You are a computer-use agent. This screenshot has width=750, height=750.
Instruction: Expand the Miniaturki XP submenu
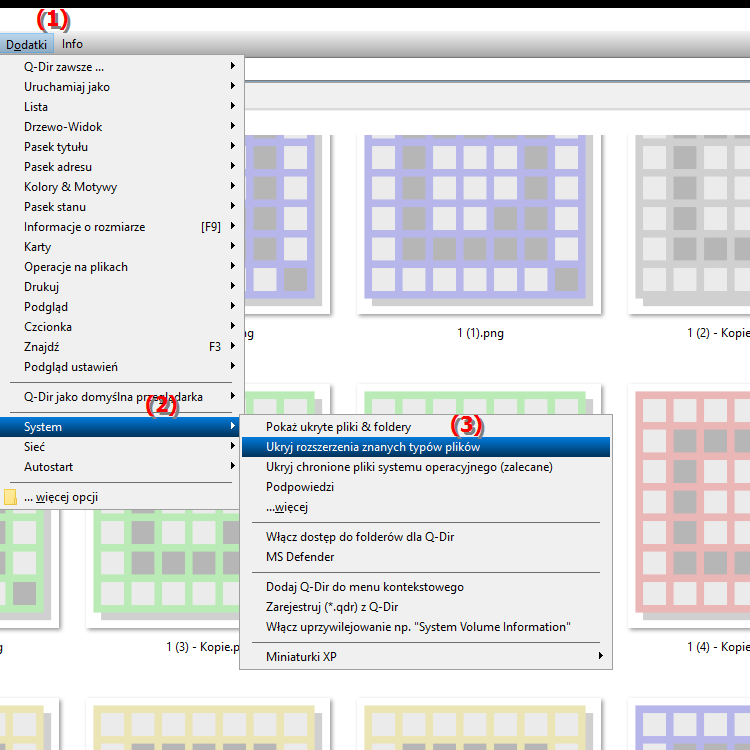pos(426,657)
